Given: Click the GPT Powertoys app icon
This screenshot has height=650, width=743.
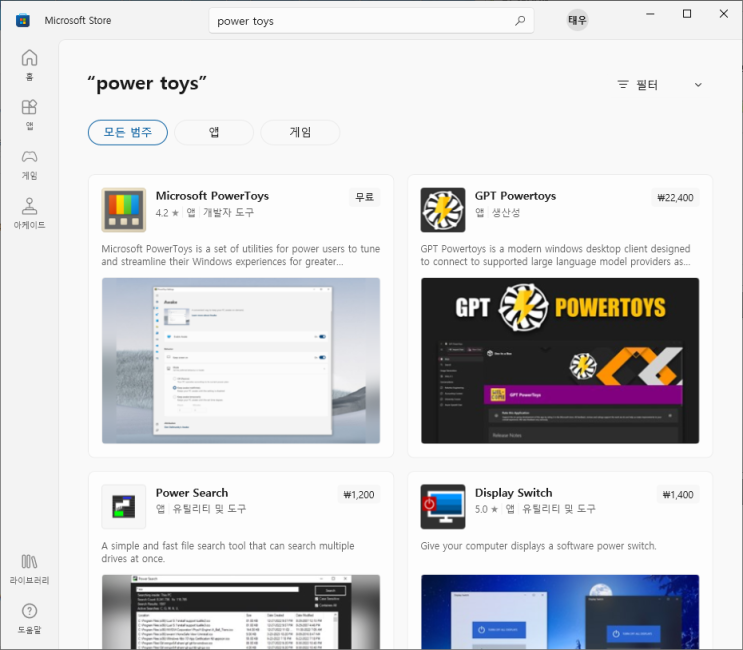Looking at the screenshot, I should [443, 209].
